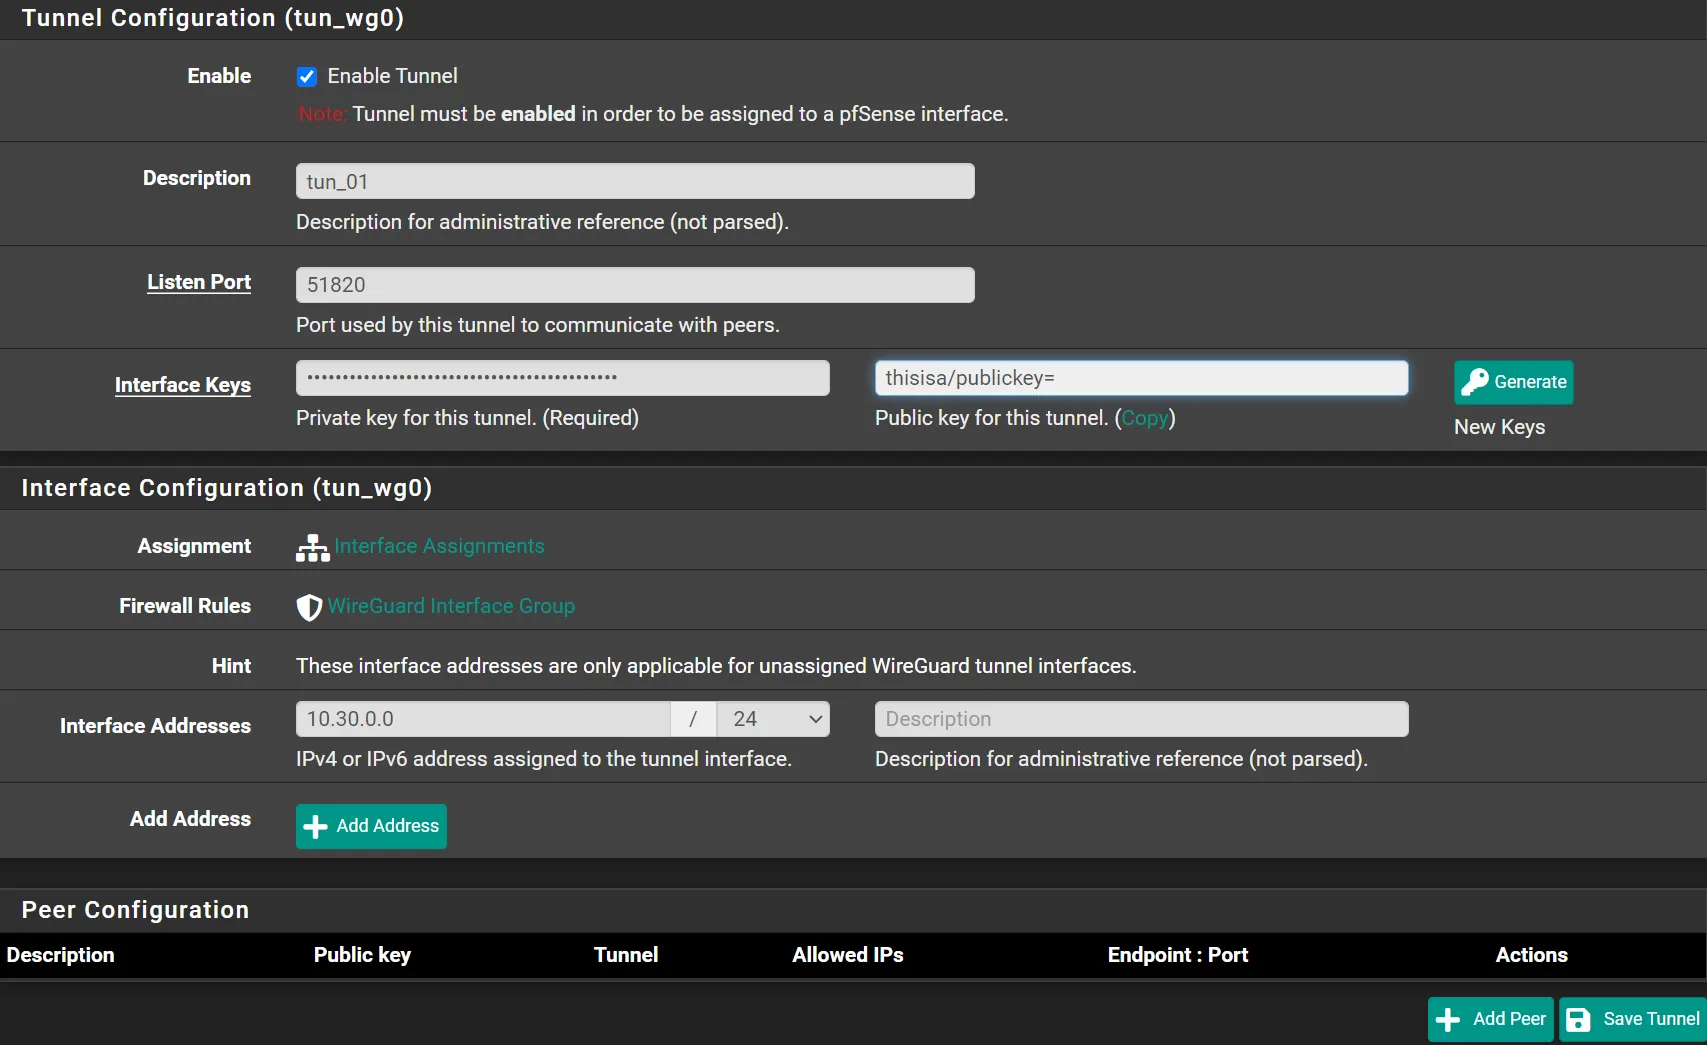
Task: Uncheck the Enable Tunnel checkbox
Action: (307, 77)
